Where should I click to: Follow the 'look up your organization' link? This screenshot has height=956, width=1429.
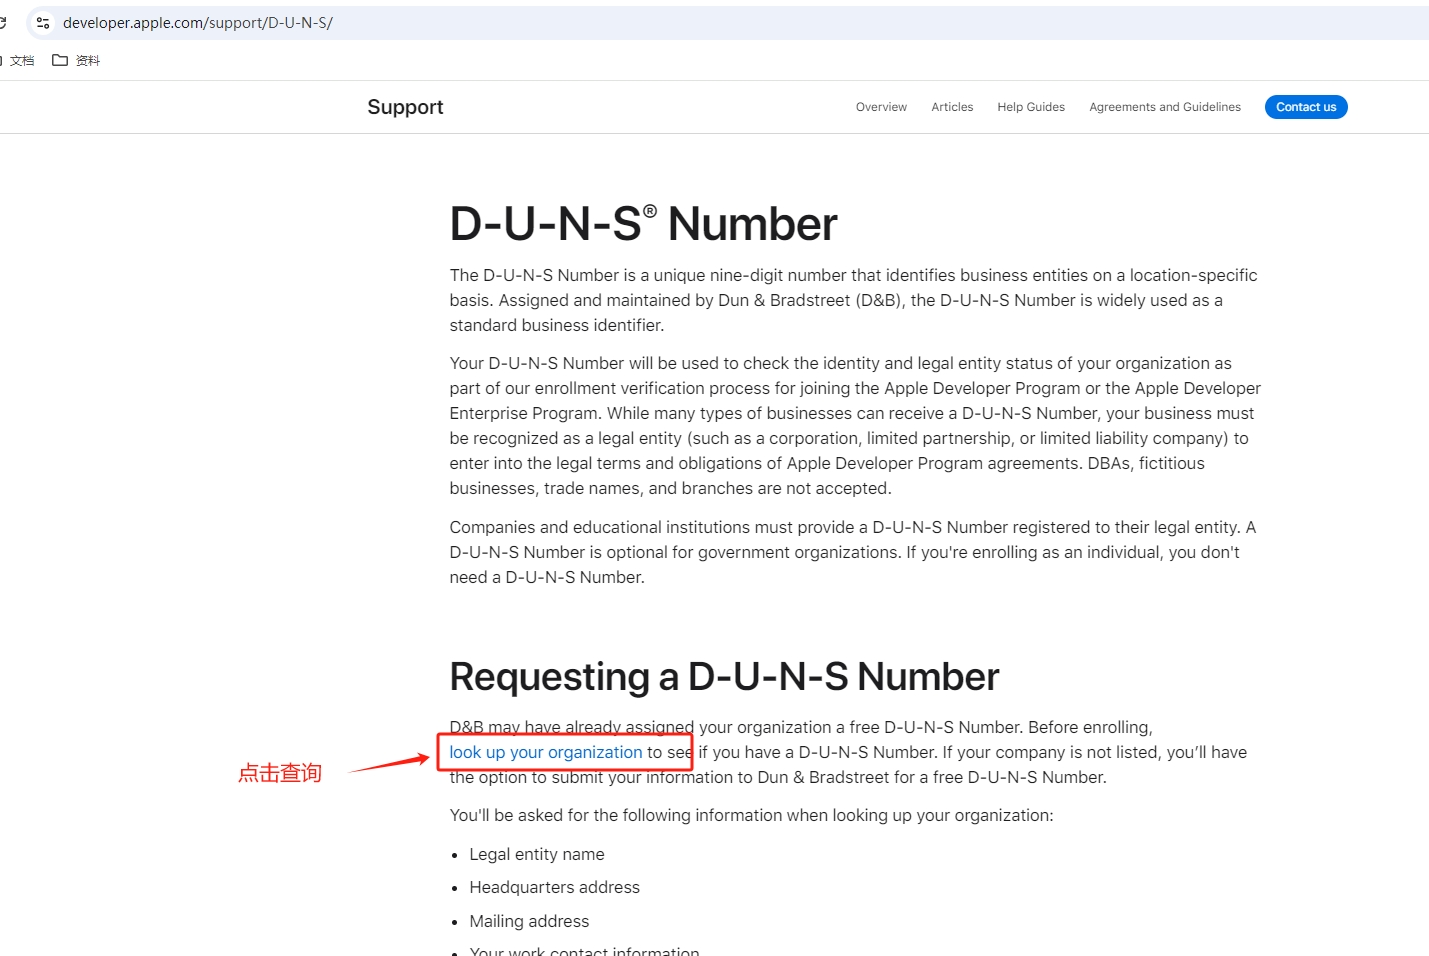tap(546, 752)
